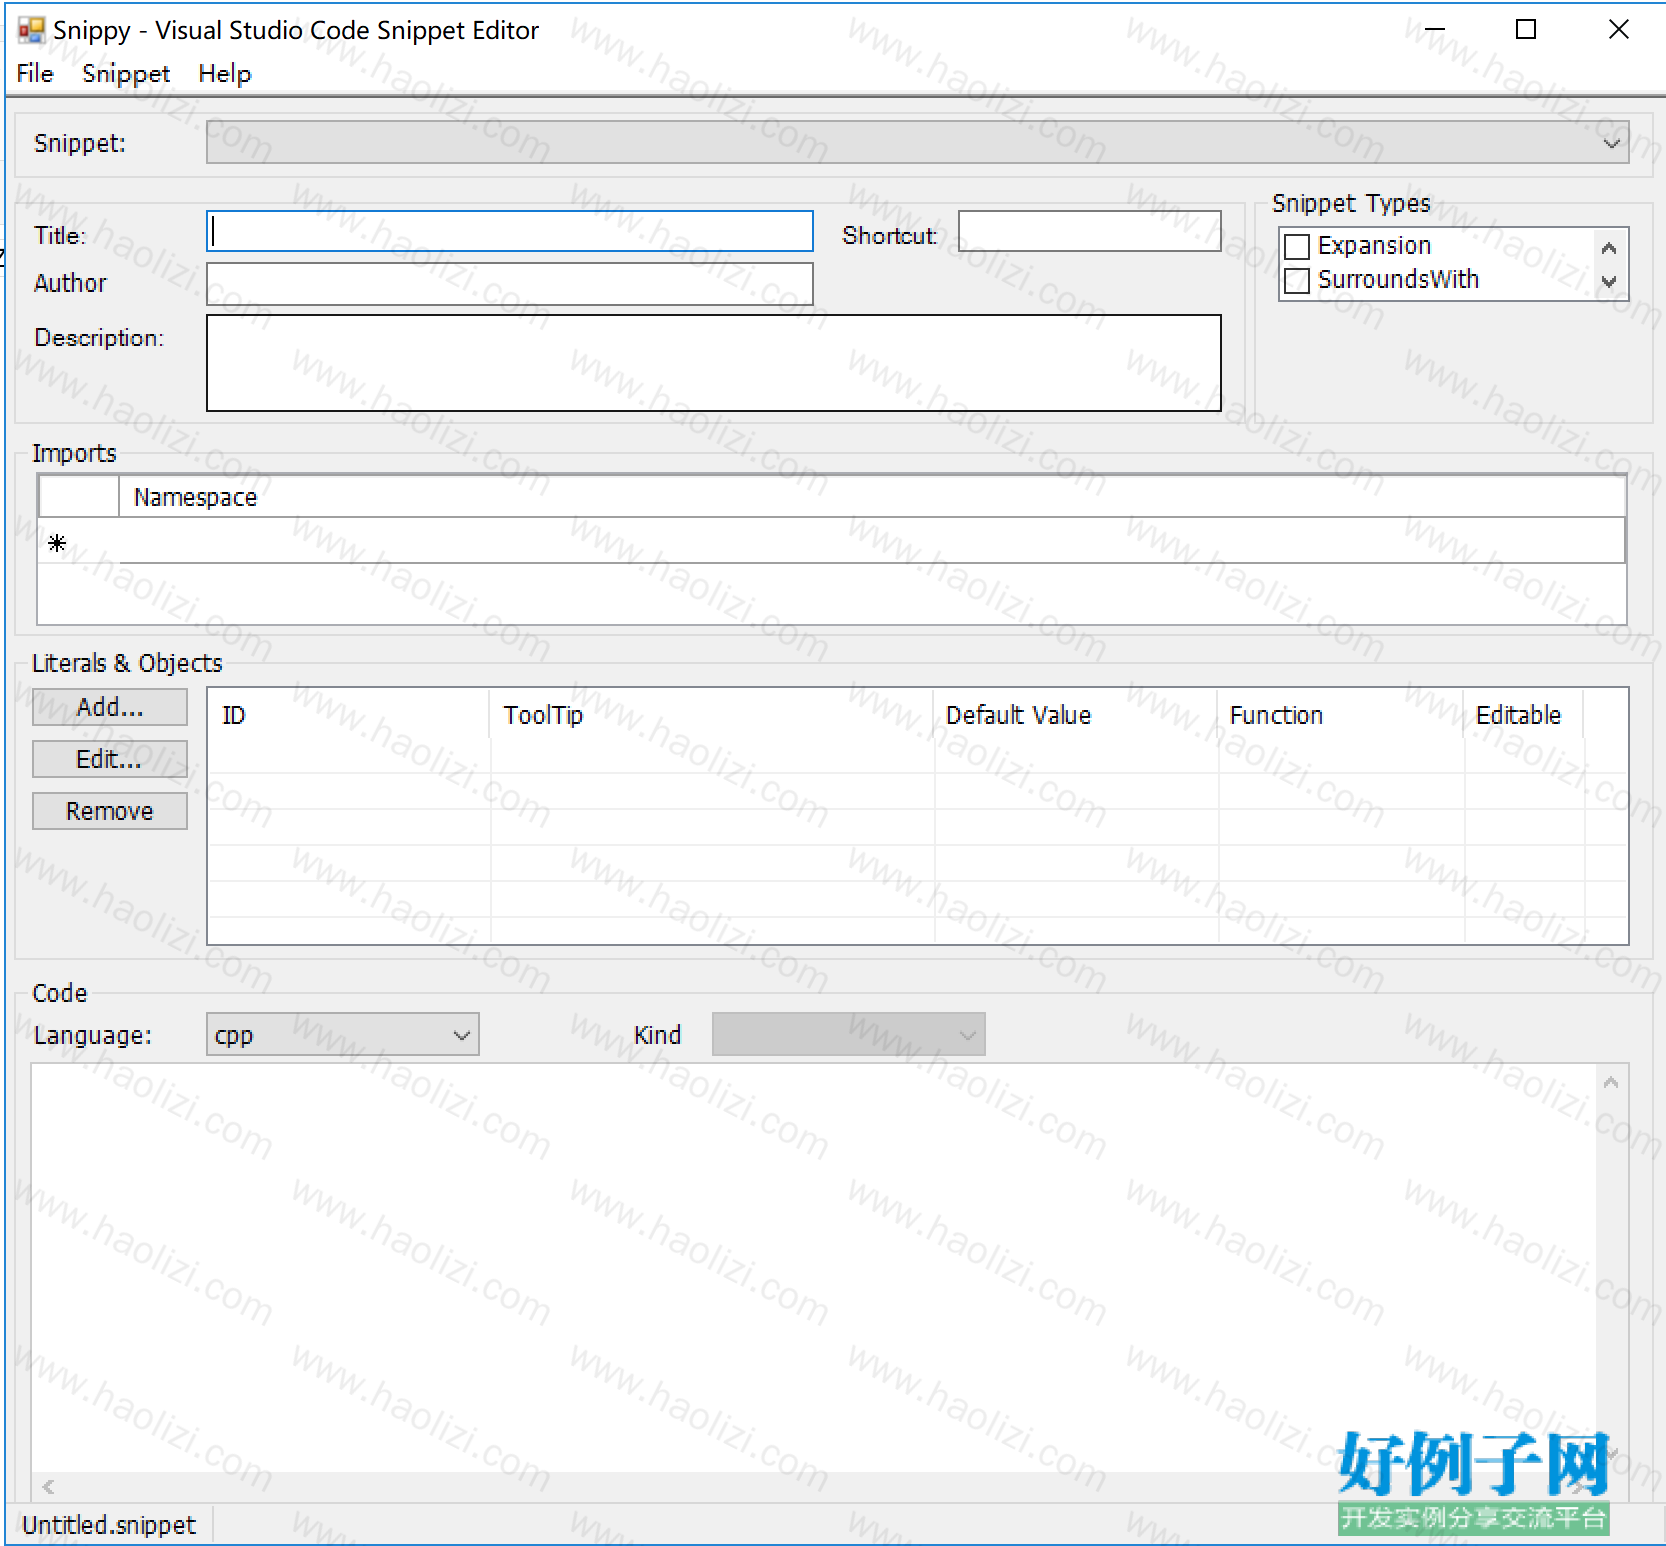Open the Kind dropdown
Image resolution: width=1666 pixels, height=1546 pixels.
pyautogui.click(x=849, y=1035)
